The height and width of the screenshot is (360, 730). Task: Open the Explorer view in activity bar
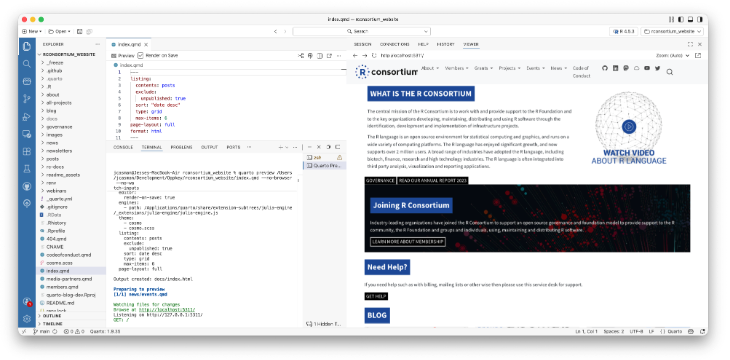pos(27,46)
